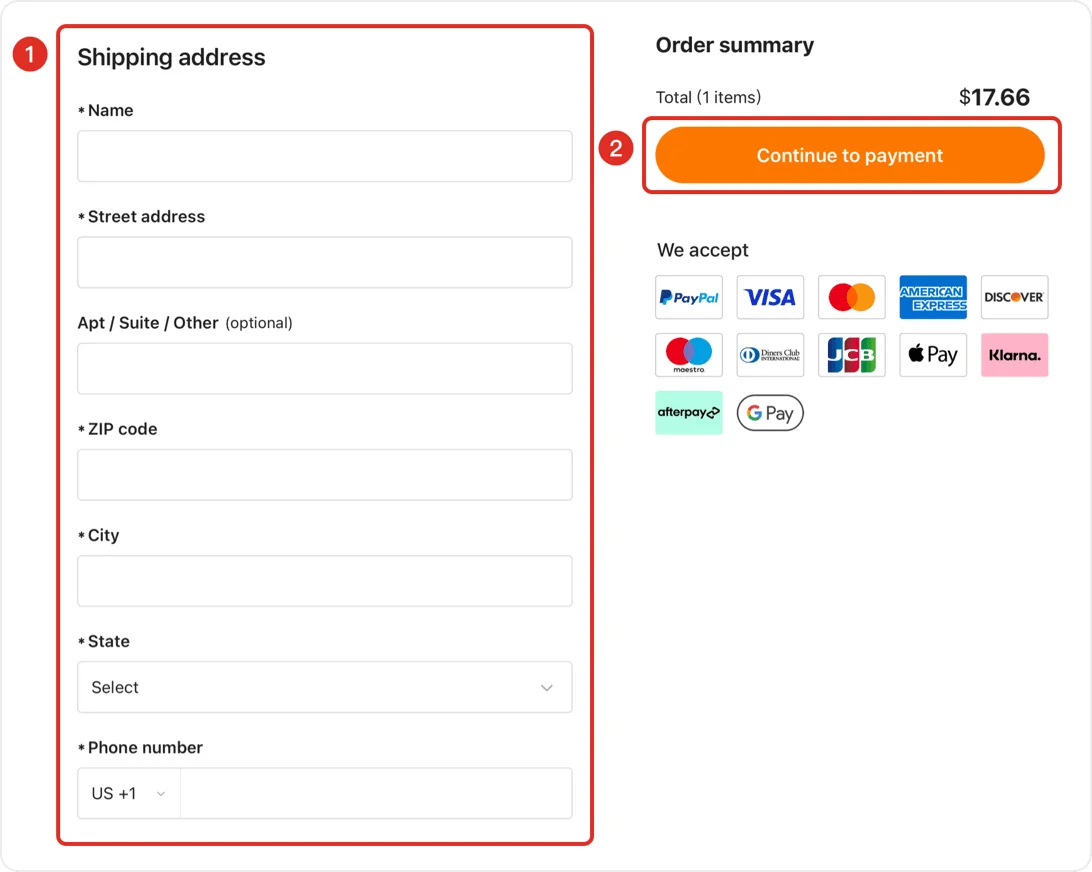Click the Diners Club icon
The height and width of the screenshot is (872, 1092).
click(770, 355)
